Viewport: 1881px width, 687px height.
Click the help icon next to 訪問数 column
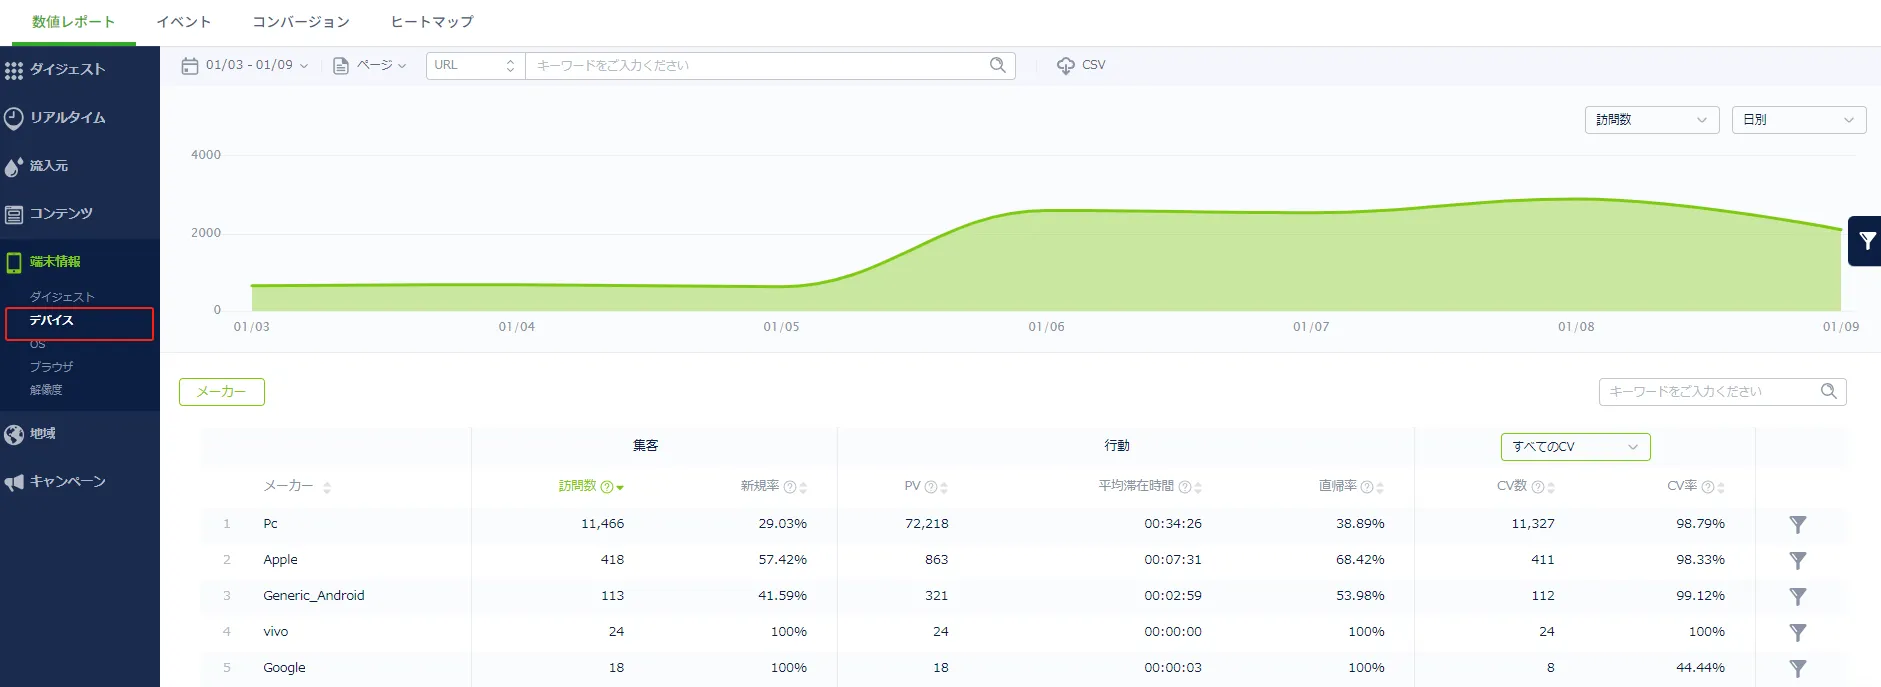[x=606, y=487]
